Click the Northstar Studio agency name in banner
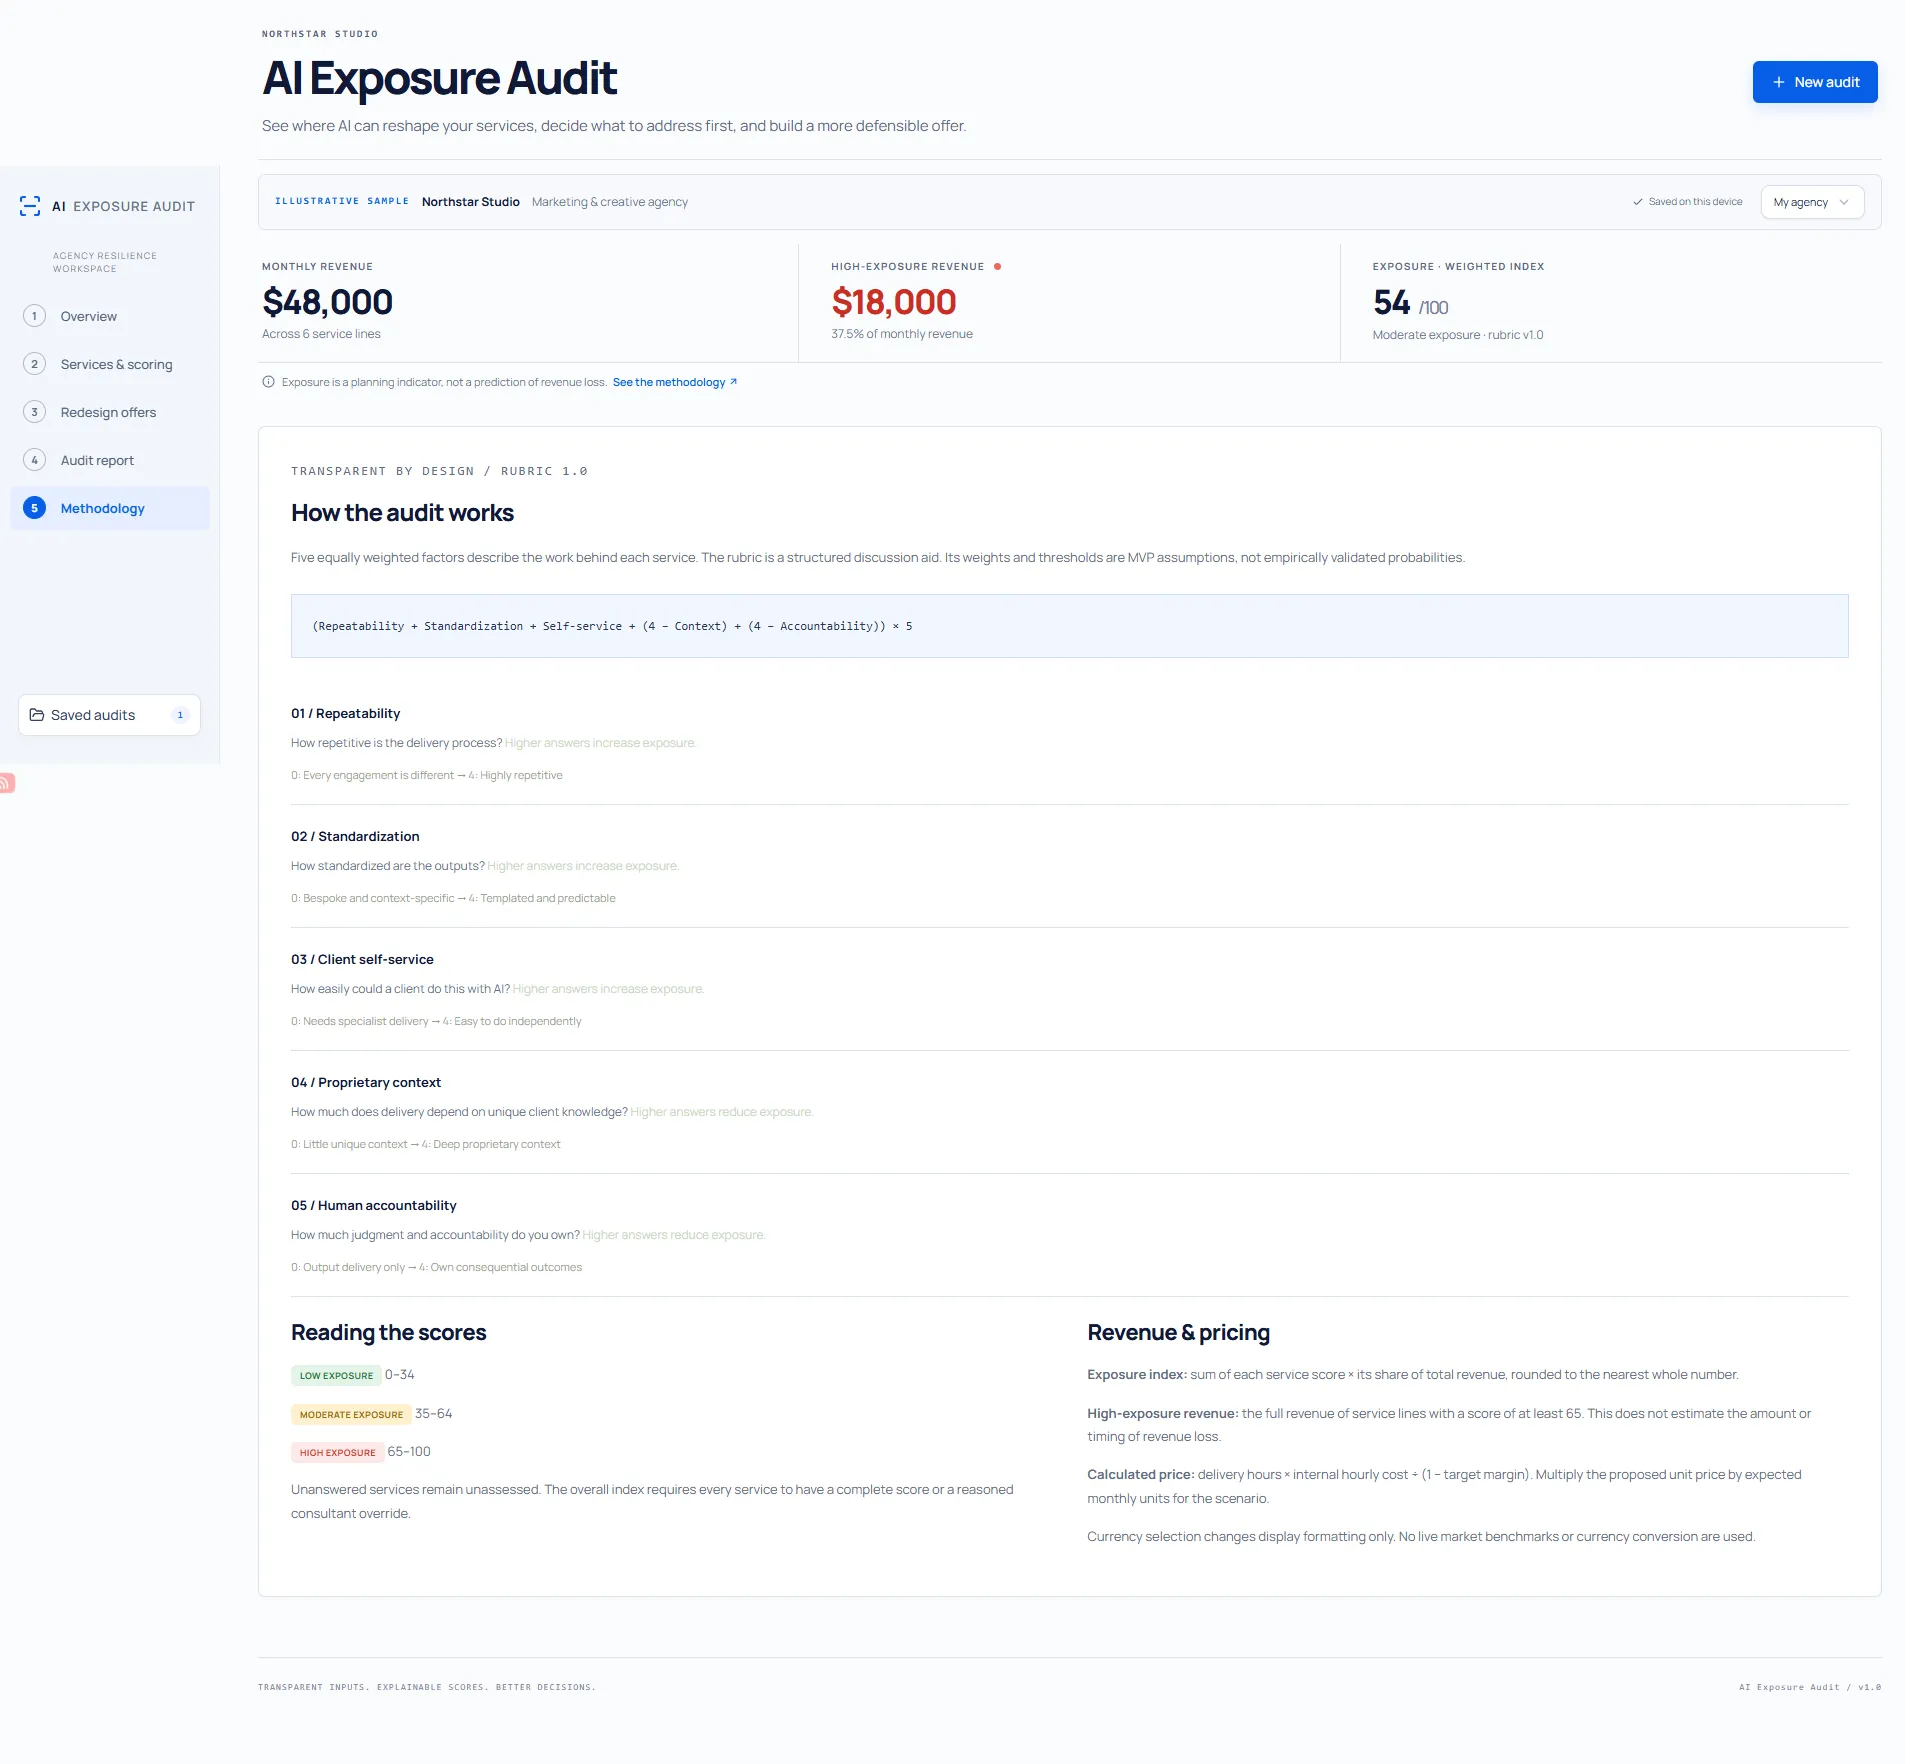The width and height of the screenshot is (1905, 1764). point(470,202)
